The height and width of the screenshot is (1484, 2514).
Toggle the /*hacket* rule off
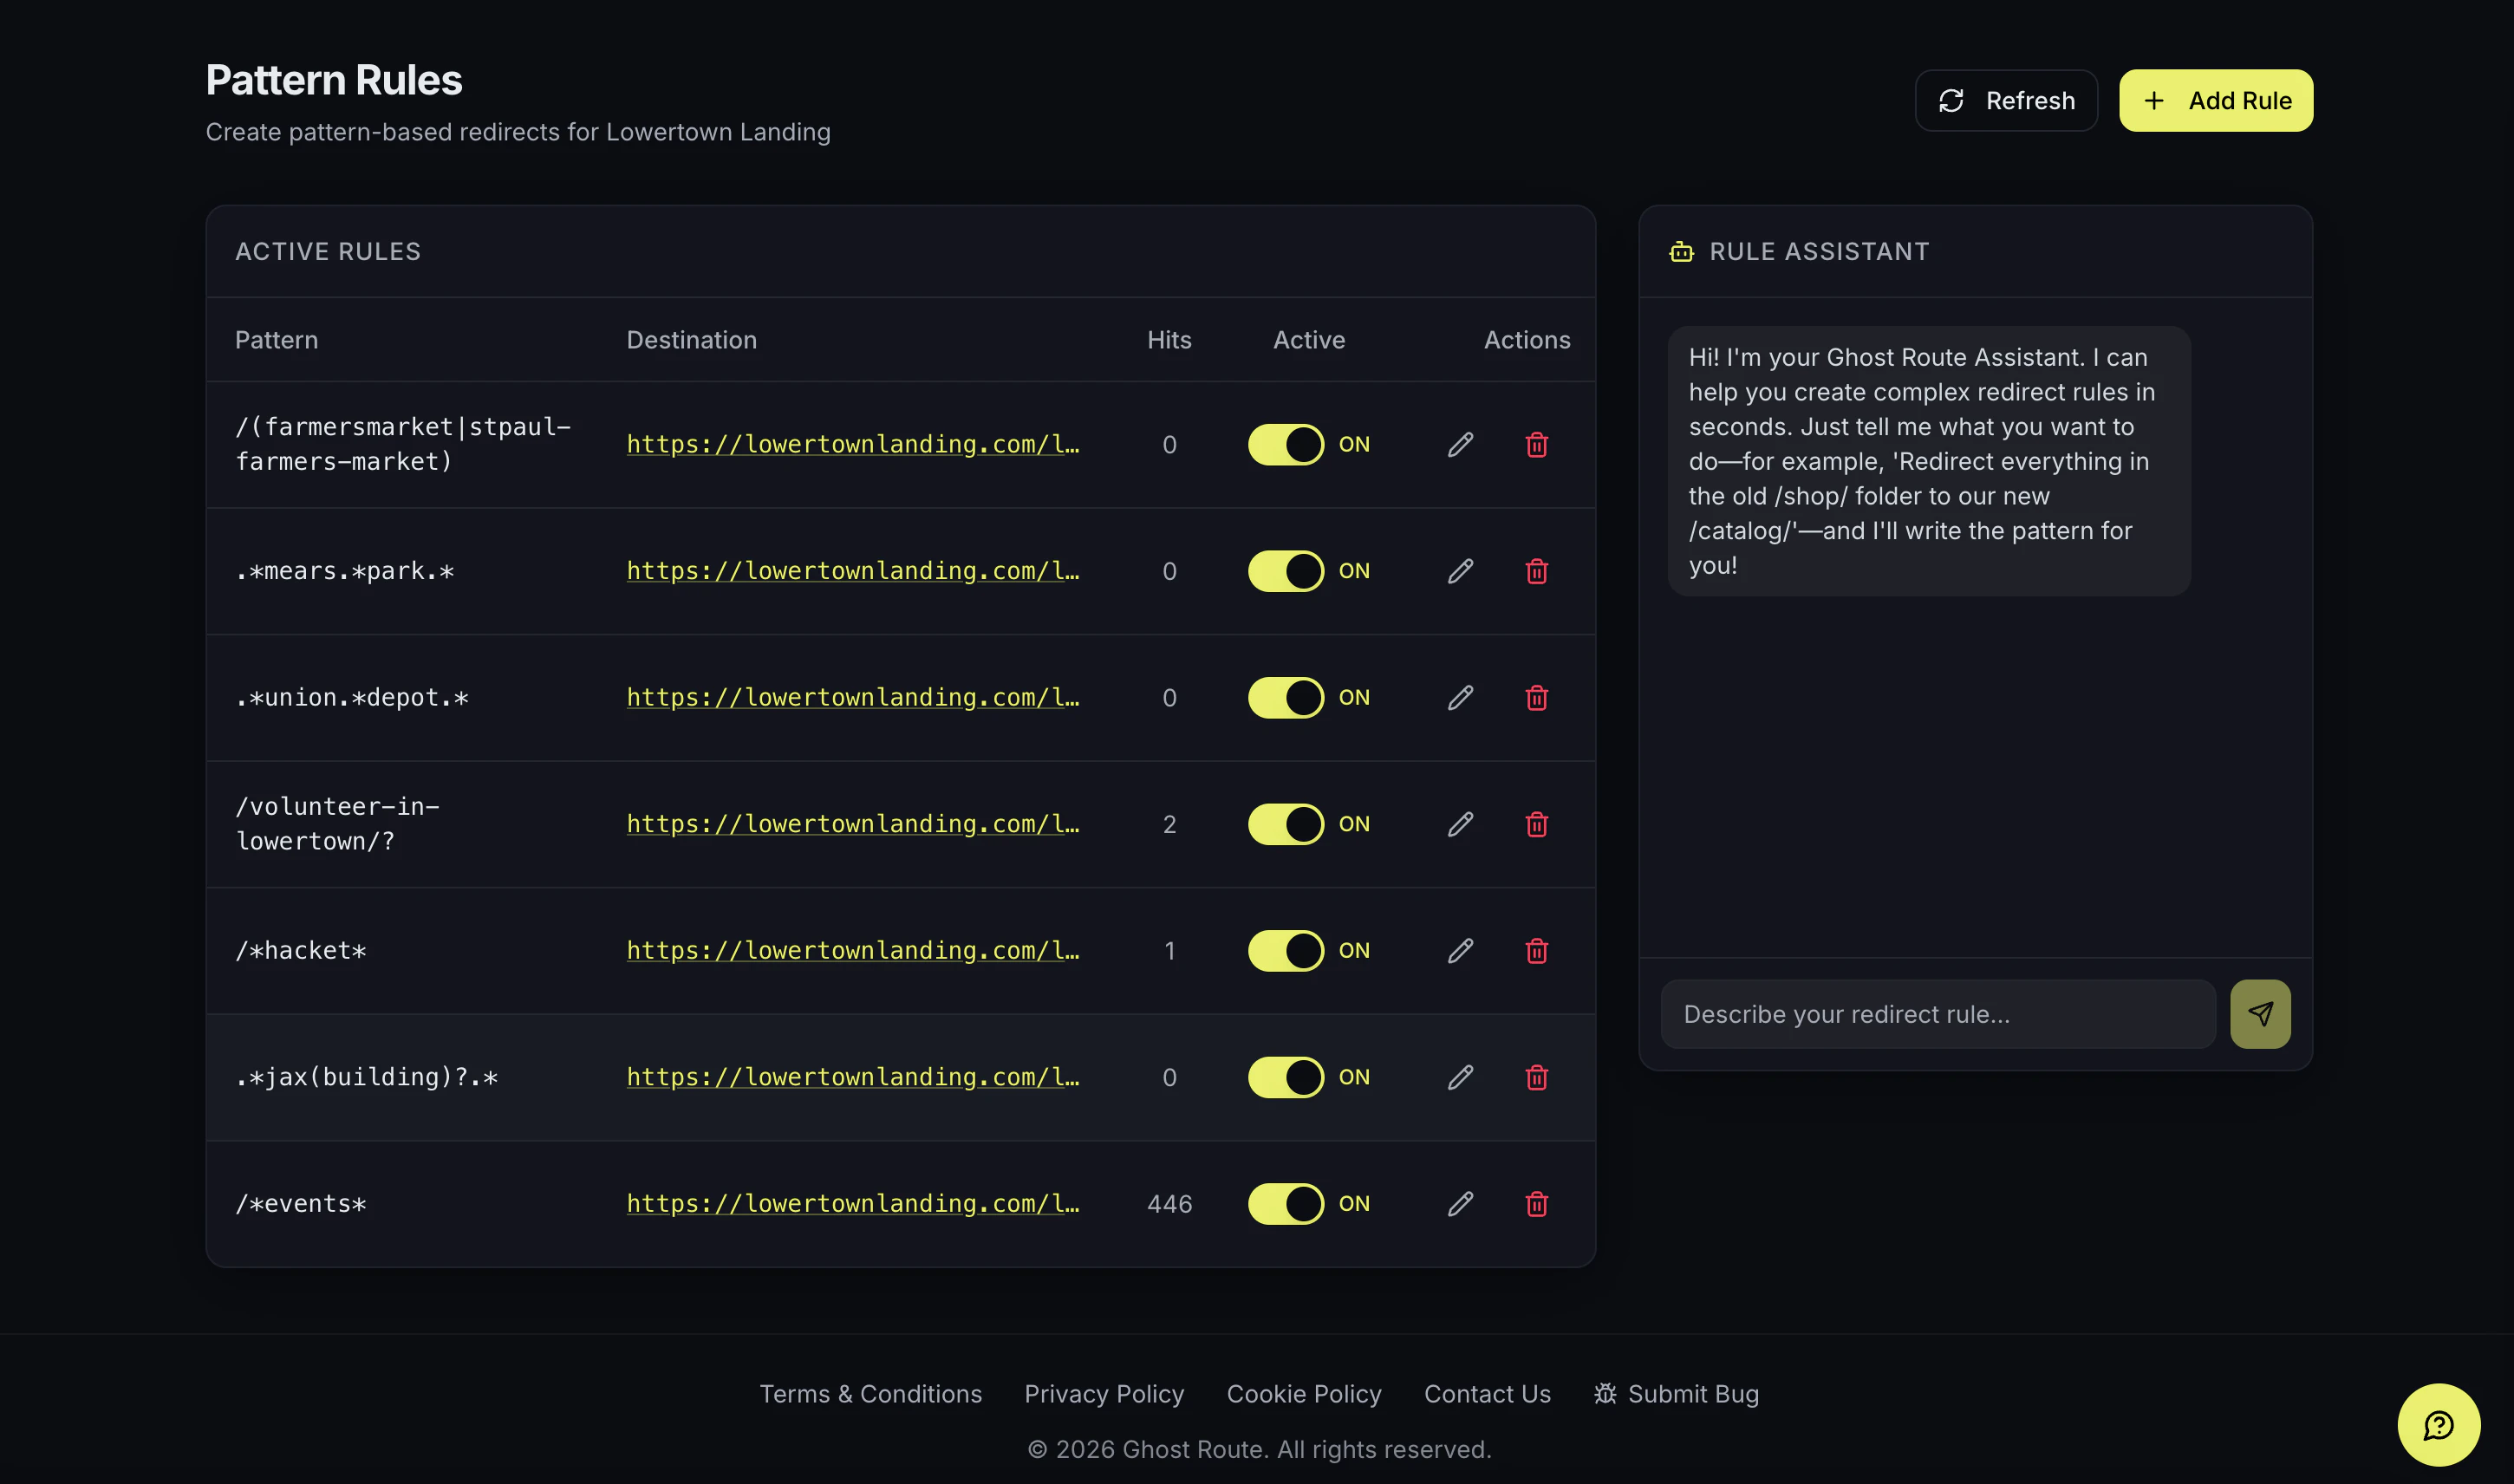[1285, 950]
